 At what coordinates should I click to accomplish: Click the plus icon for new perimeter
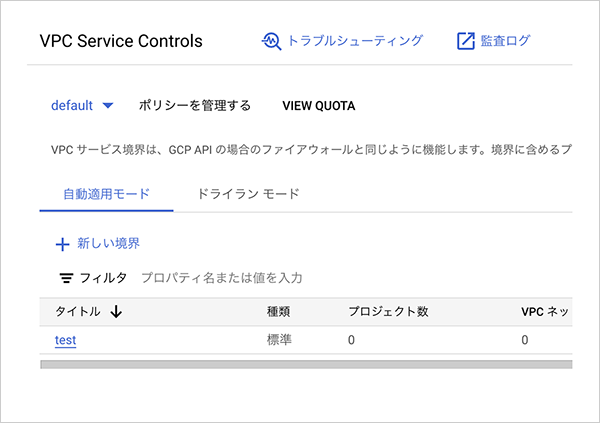(62, 244)
